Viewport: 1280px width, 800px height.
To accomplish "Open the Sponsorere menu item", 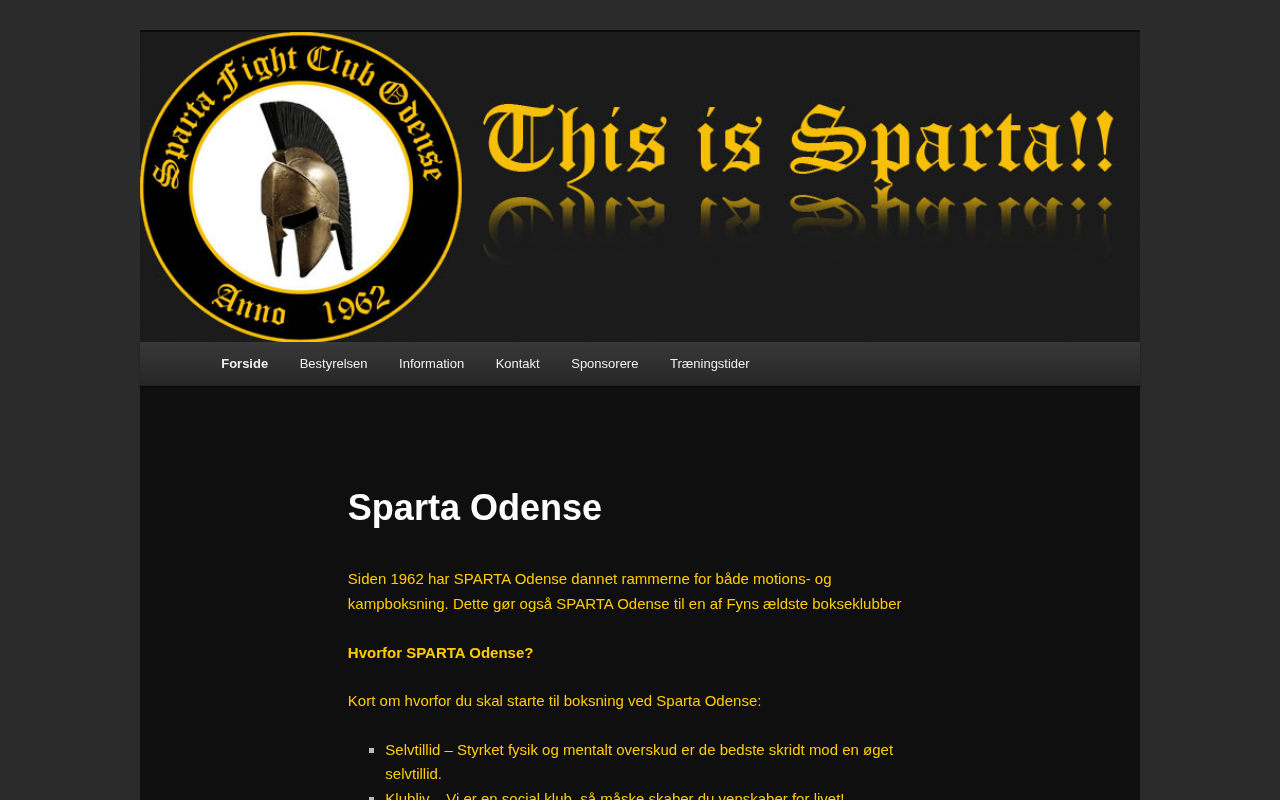I will [x=604, y=364].
